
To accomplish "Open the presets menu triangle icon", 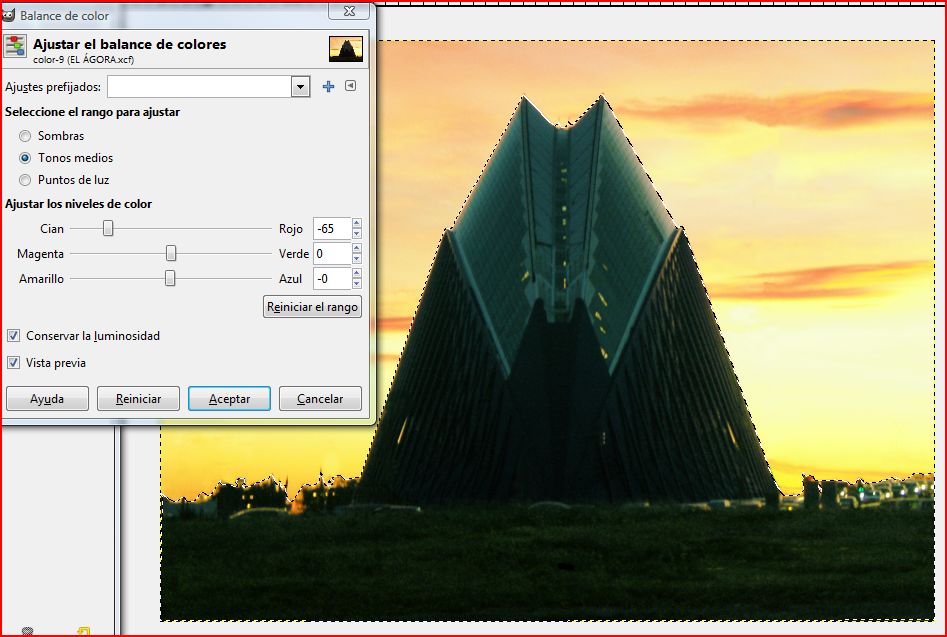I will click(x=350, y=86).
